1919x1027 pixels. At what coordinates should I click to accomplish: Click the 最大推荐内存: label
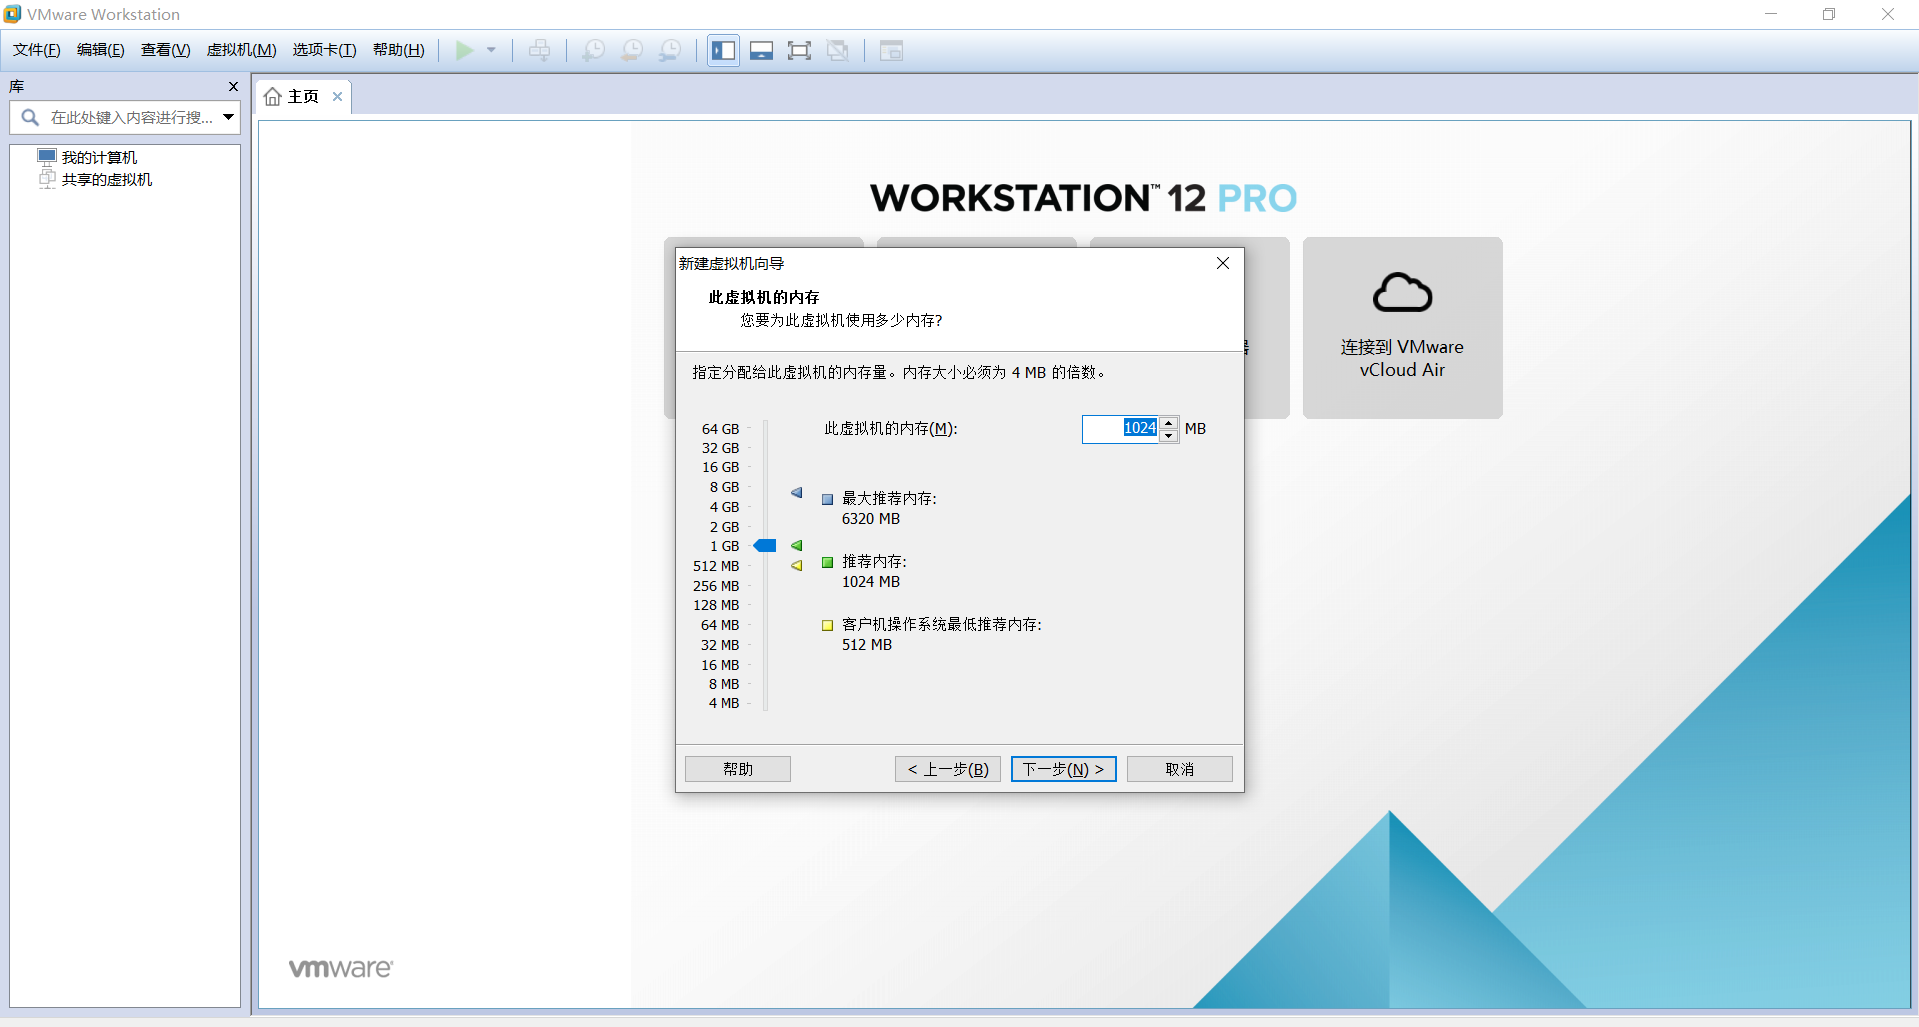pyautogui.click(x=889, y=498)
